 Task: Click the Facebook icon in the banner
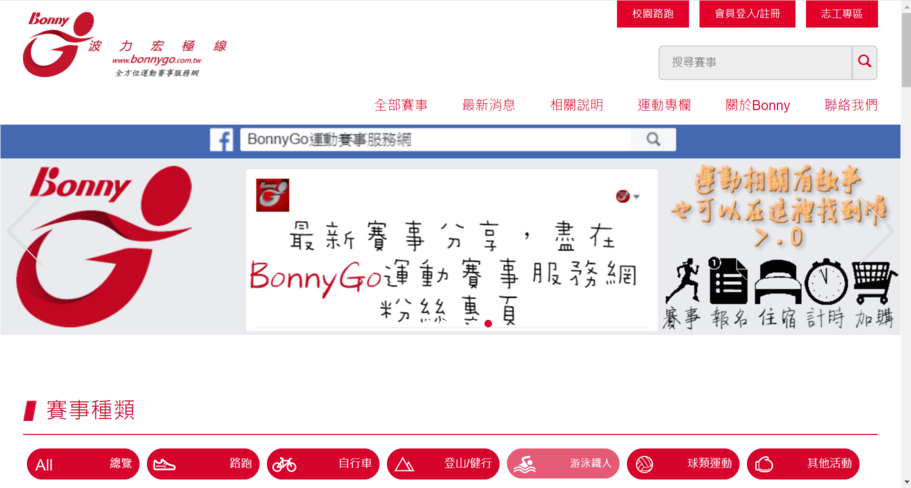click(221, 140)
